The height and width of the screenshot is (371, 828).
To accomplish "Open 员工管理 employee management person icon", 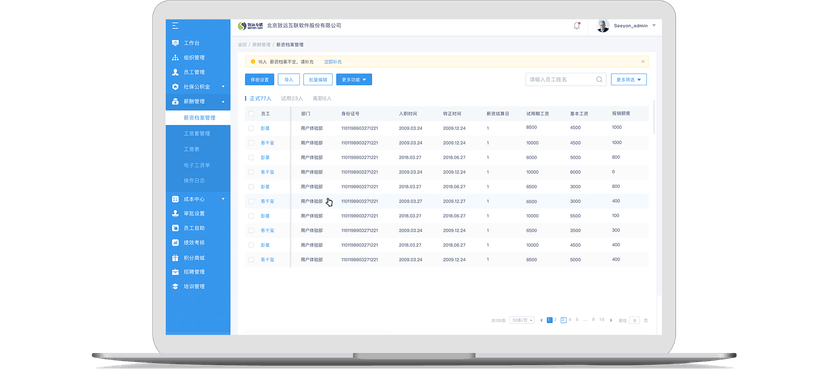I will [175, 72].
